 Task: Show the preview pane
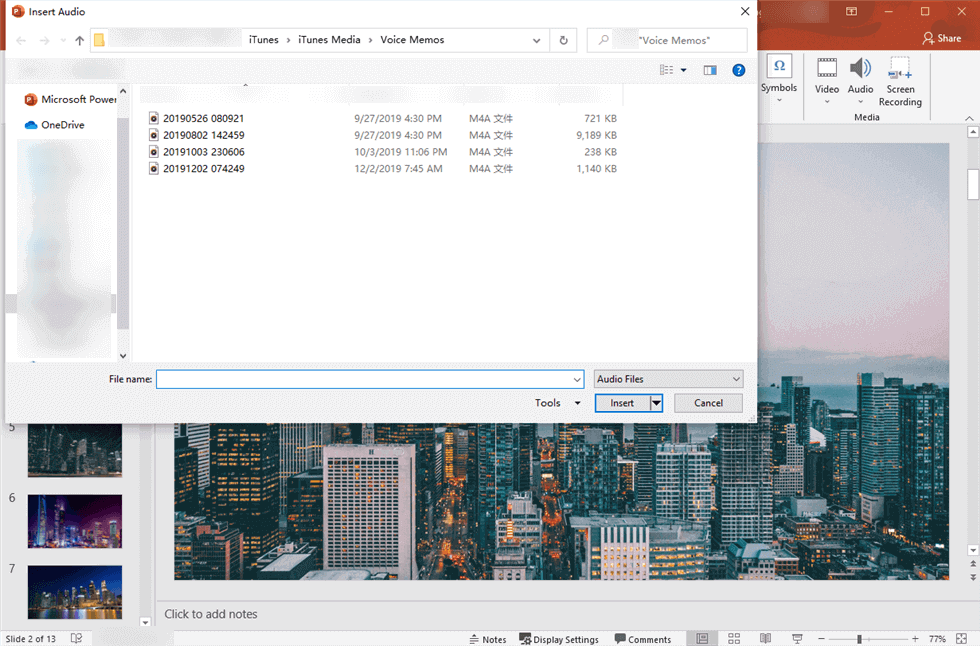point(710,70)
